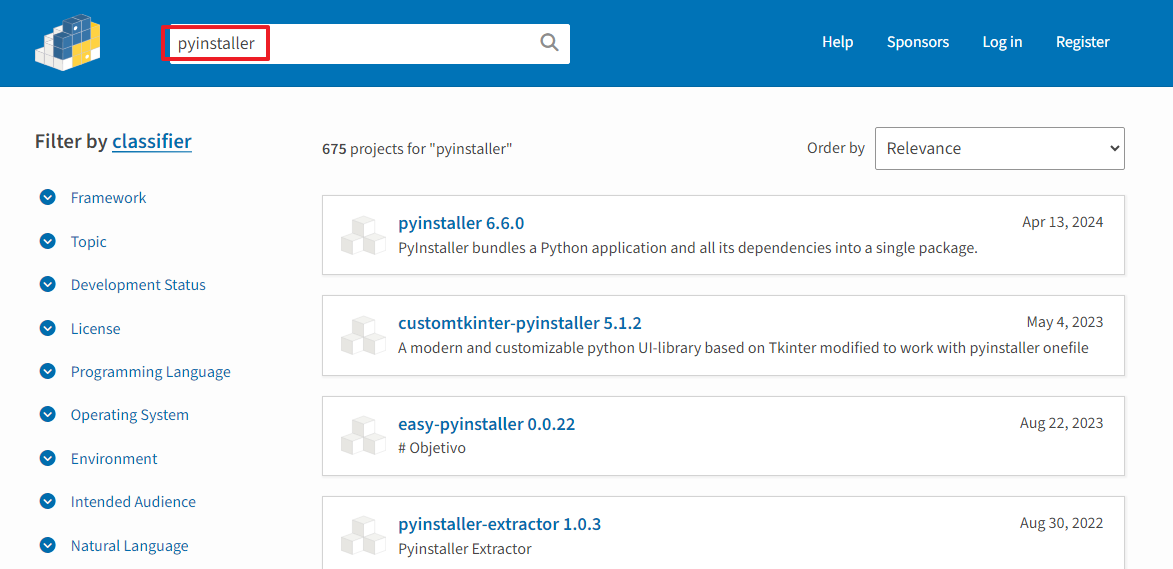Go to the Log in page
Viewport: 1173px width, 569px height.
(1002, 42)
